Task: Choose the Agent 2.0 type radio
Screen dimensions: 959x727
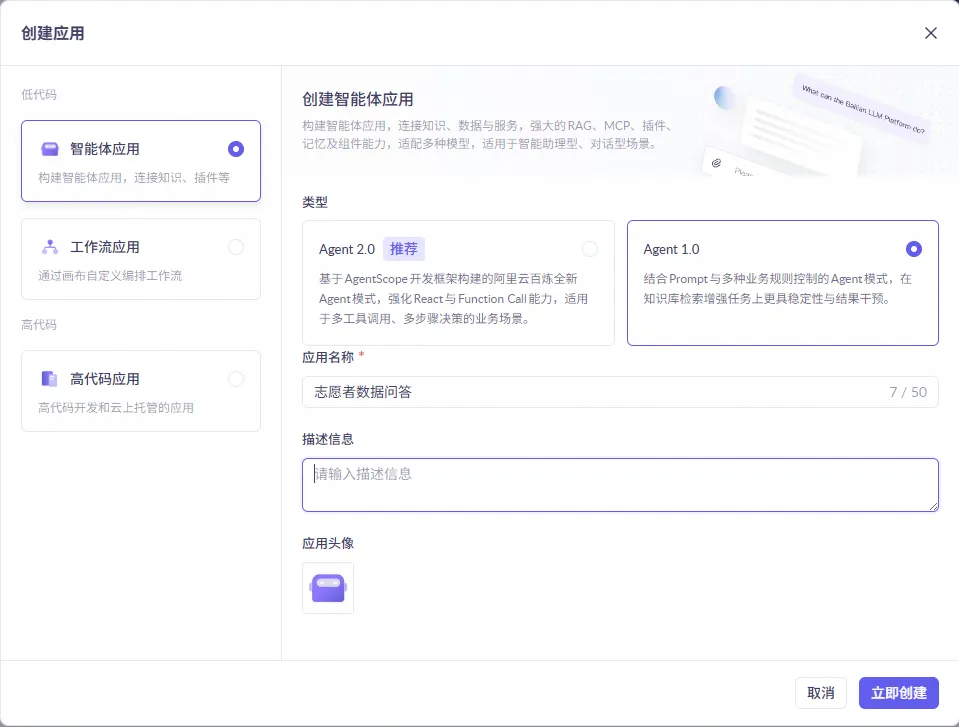Action: pos(590,249)
